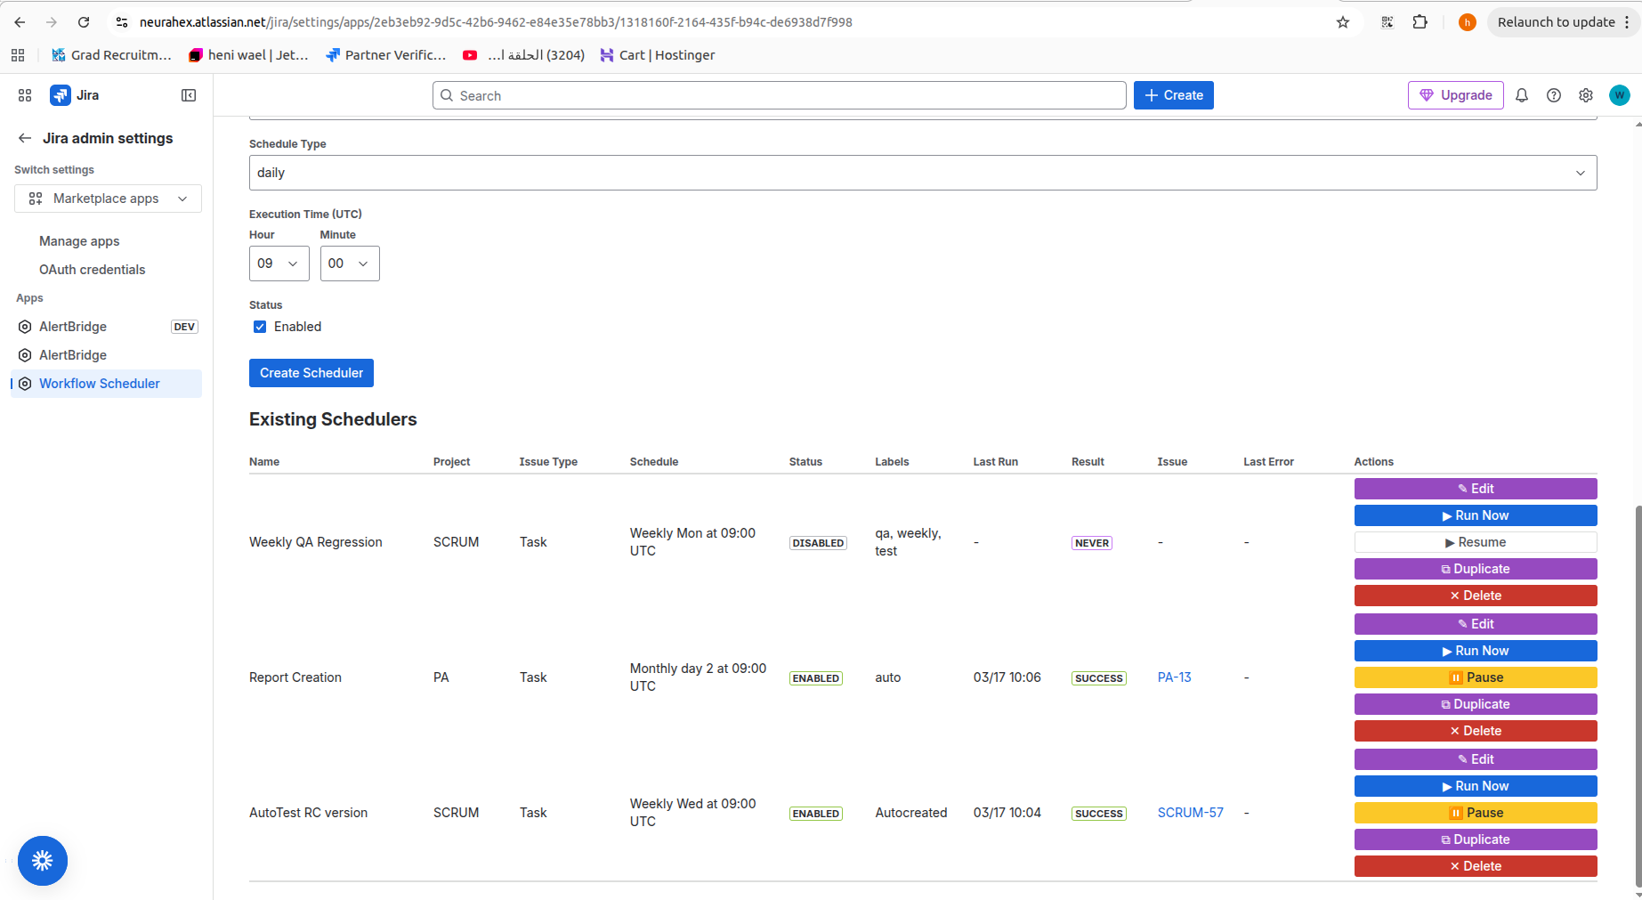1642x900 pixels.
Task: Resume the Weekly QA Regression scheduler
Action: coord(1474,542)
